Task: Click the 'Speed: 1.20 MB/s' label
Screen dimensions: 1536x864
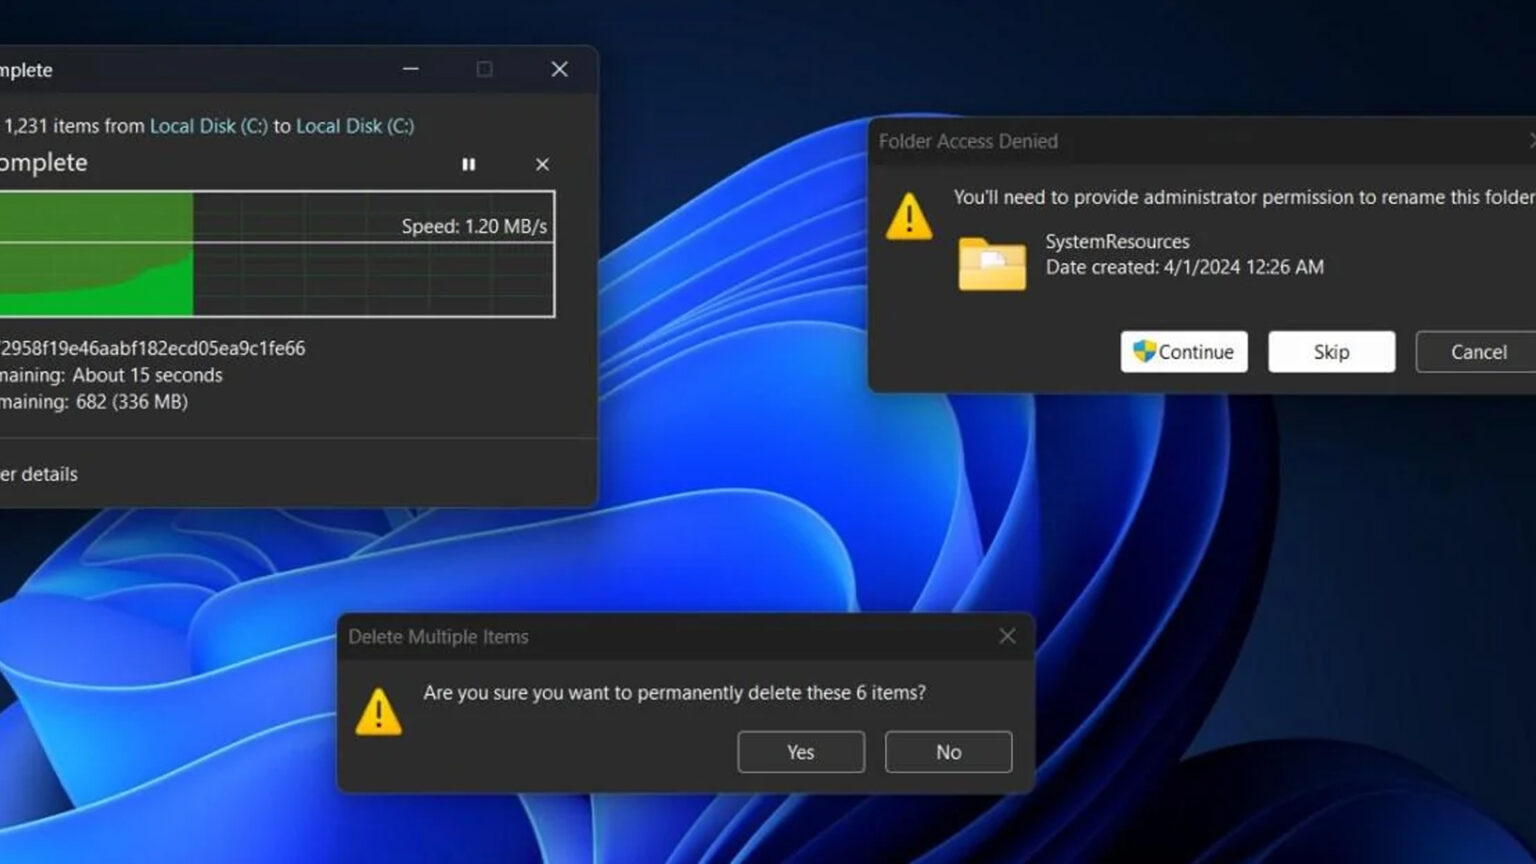Action: click(474, 226)
